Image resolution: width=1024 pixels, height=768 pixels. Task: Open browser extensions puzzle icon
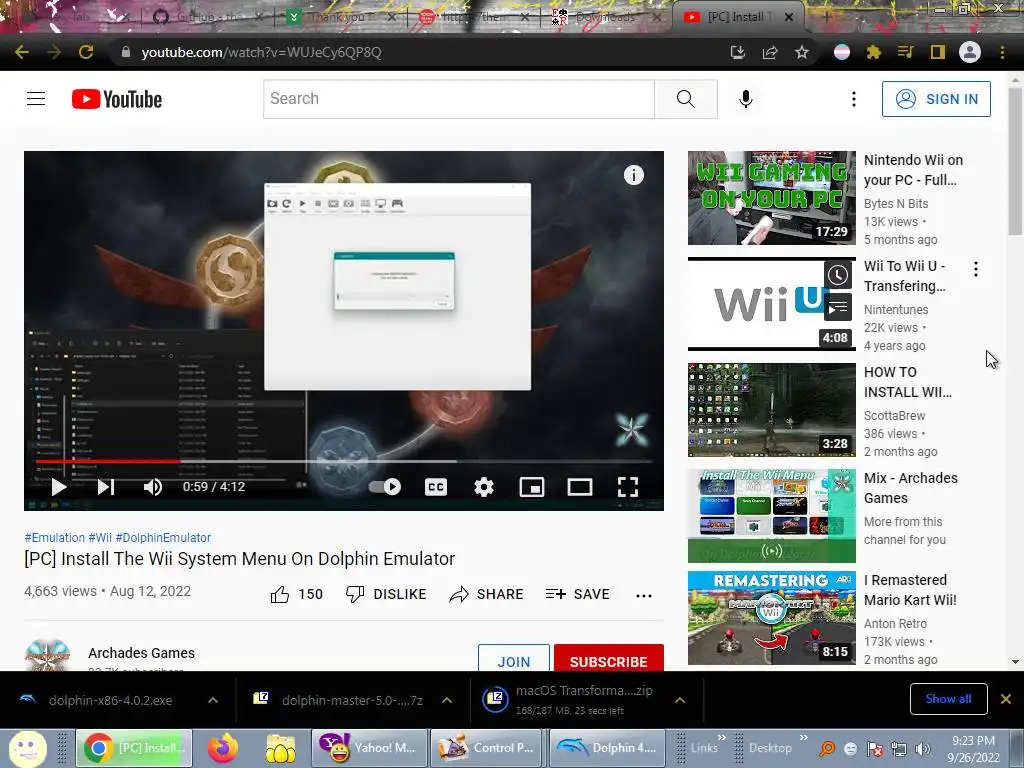[873, 52]
